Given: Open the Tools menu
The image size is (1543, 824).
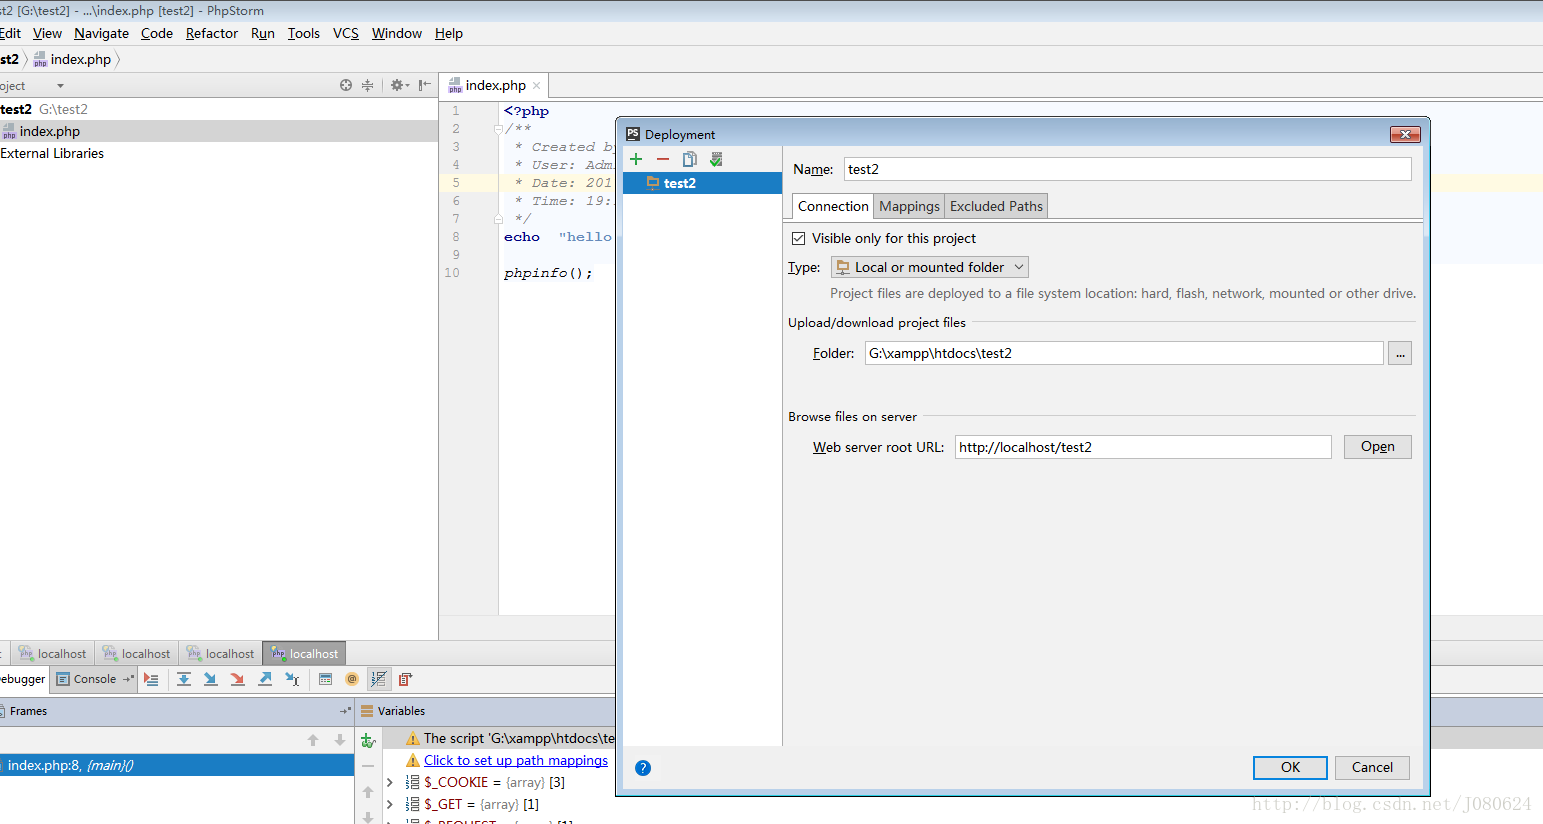Looking at the screenshot, I should 304,33.
